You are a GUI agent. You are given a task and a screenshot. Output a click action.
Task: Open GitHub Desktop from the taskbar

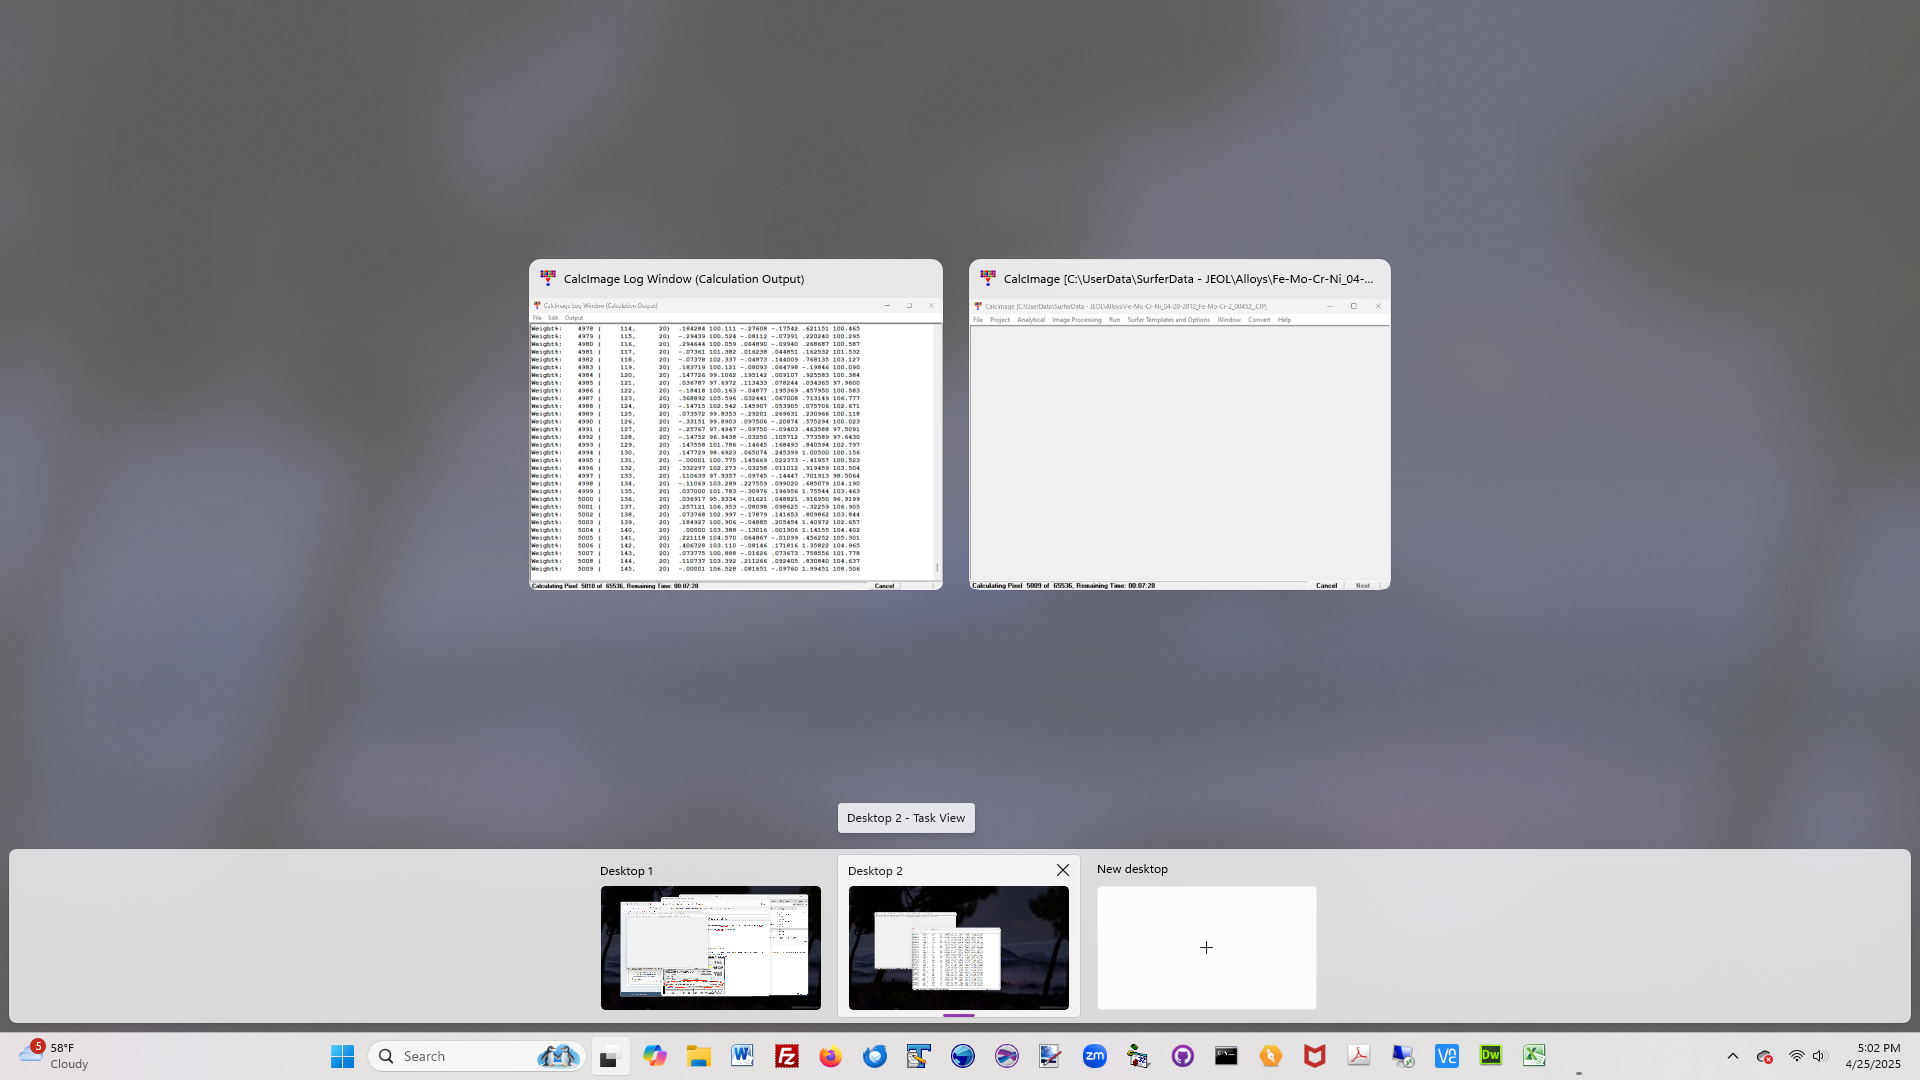(x=1183, y=1056)
